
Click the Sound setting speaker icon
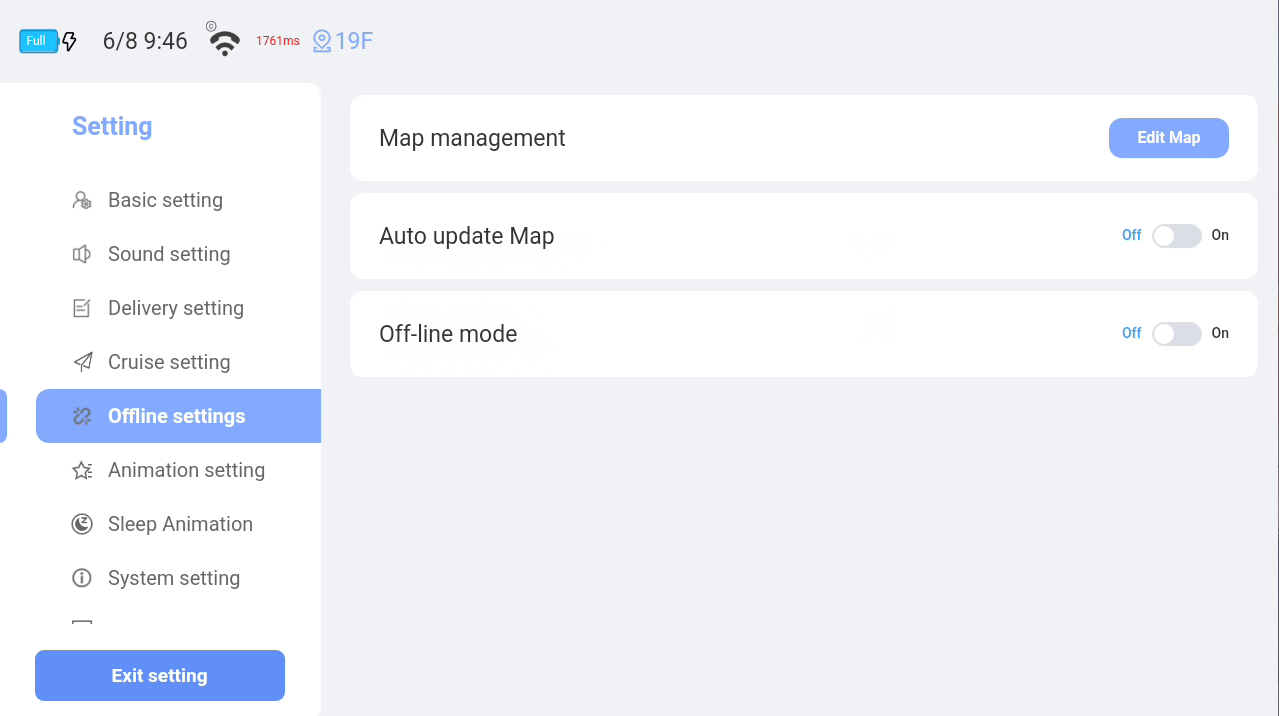tap(82, 254)
